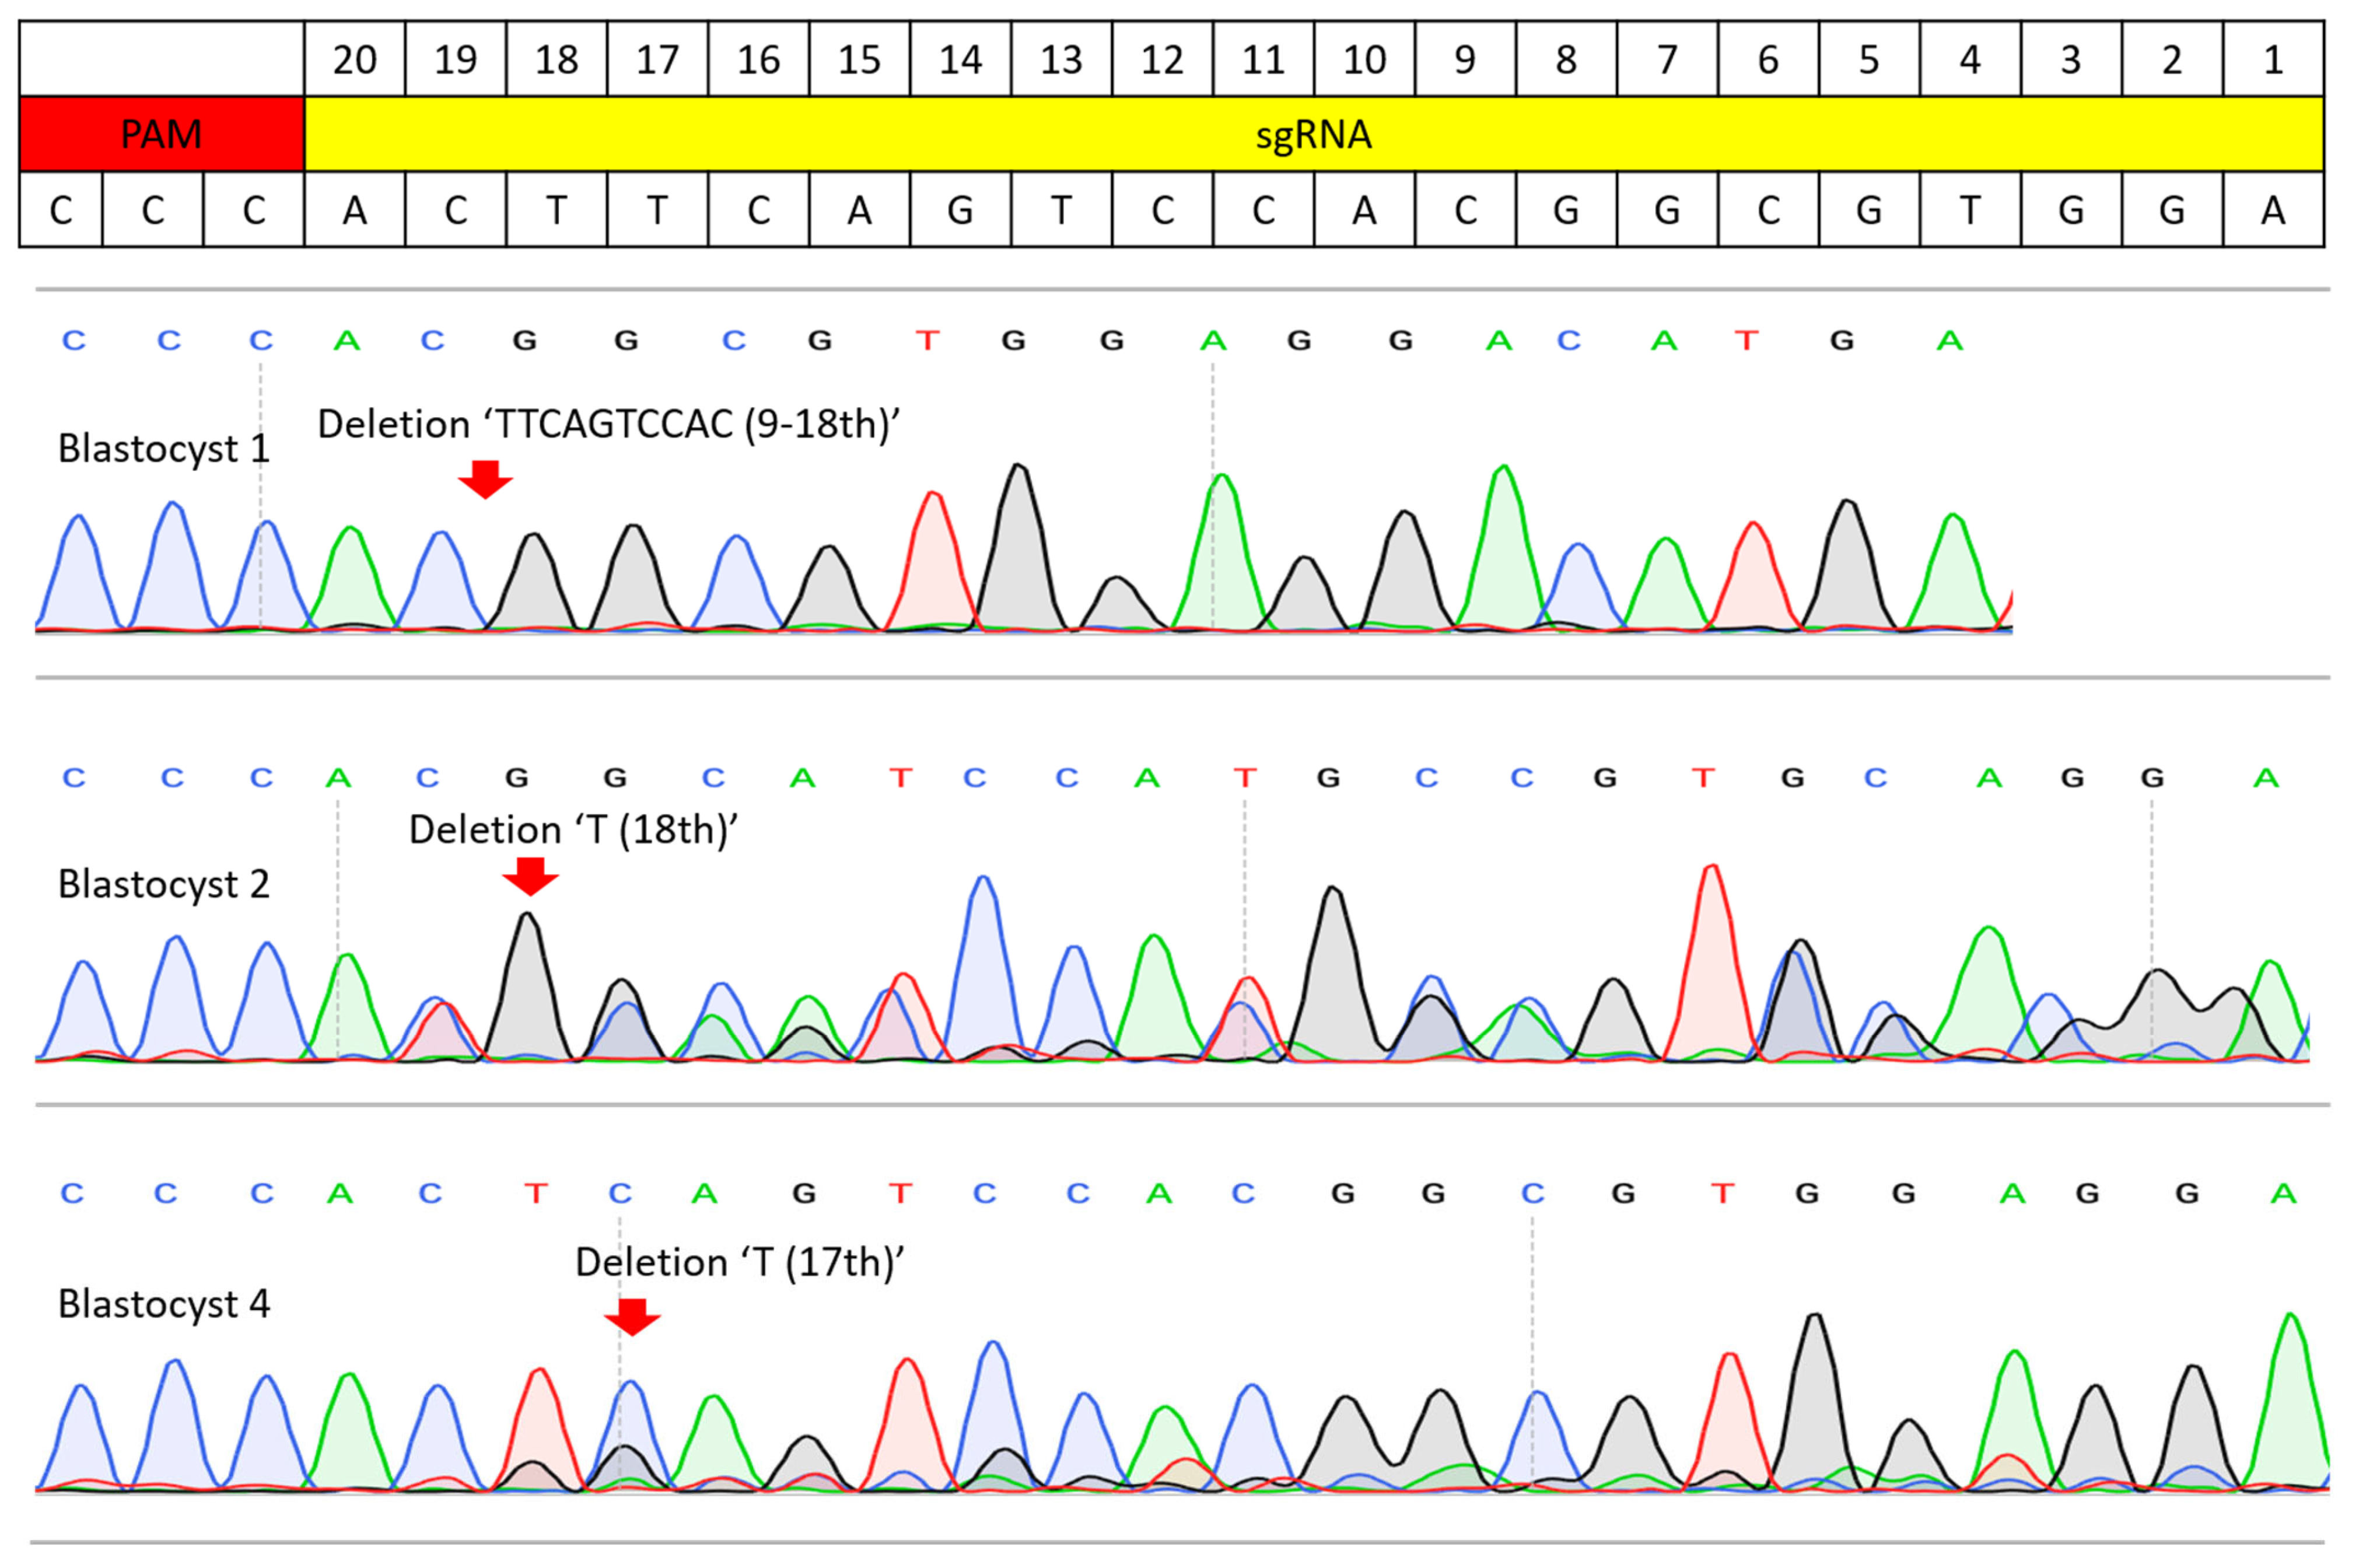The image size is (2359, 1568).
Task: Select position 1 header cell
Action: (2273, 60)
